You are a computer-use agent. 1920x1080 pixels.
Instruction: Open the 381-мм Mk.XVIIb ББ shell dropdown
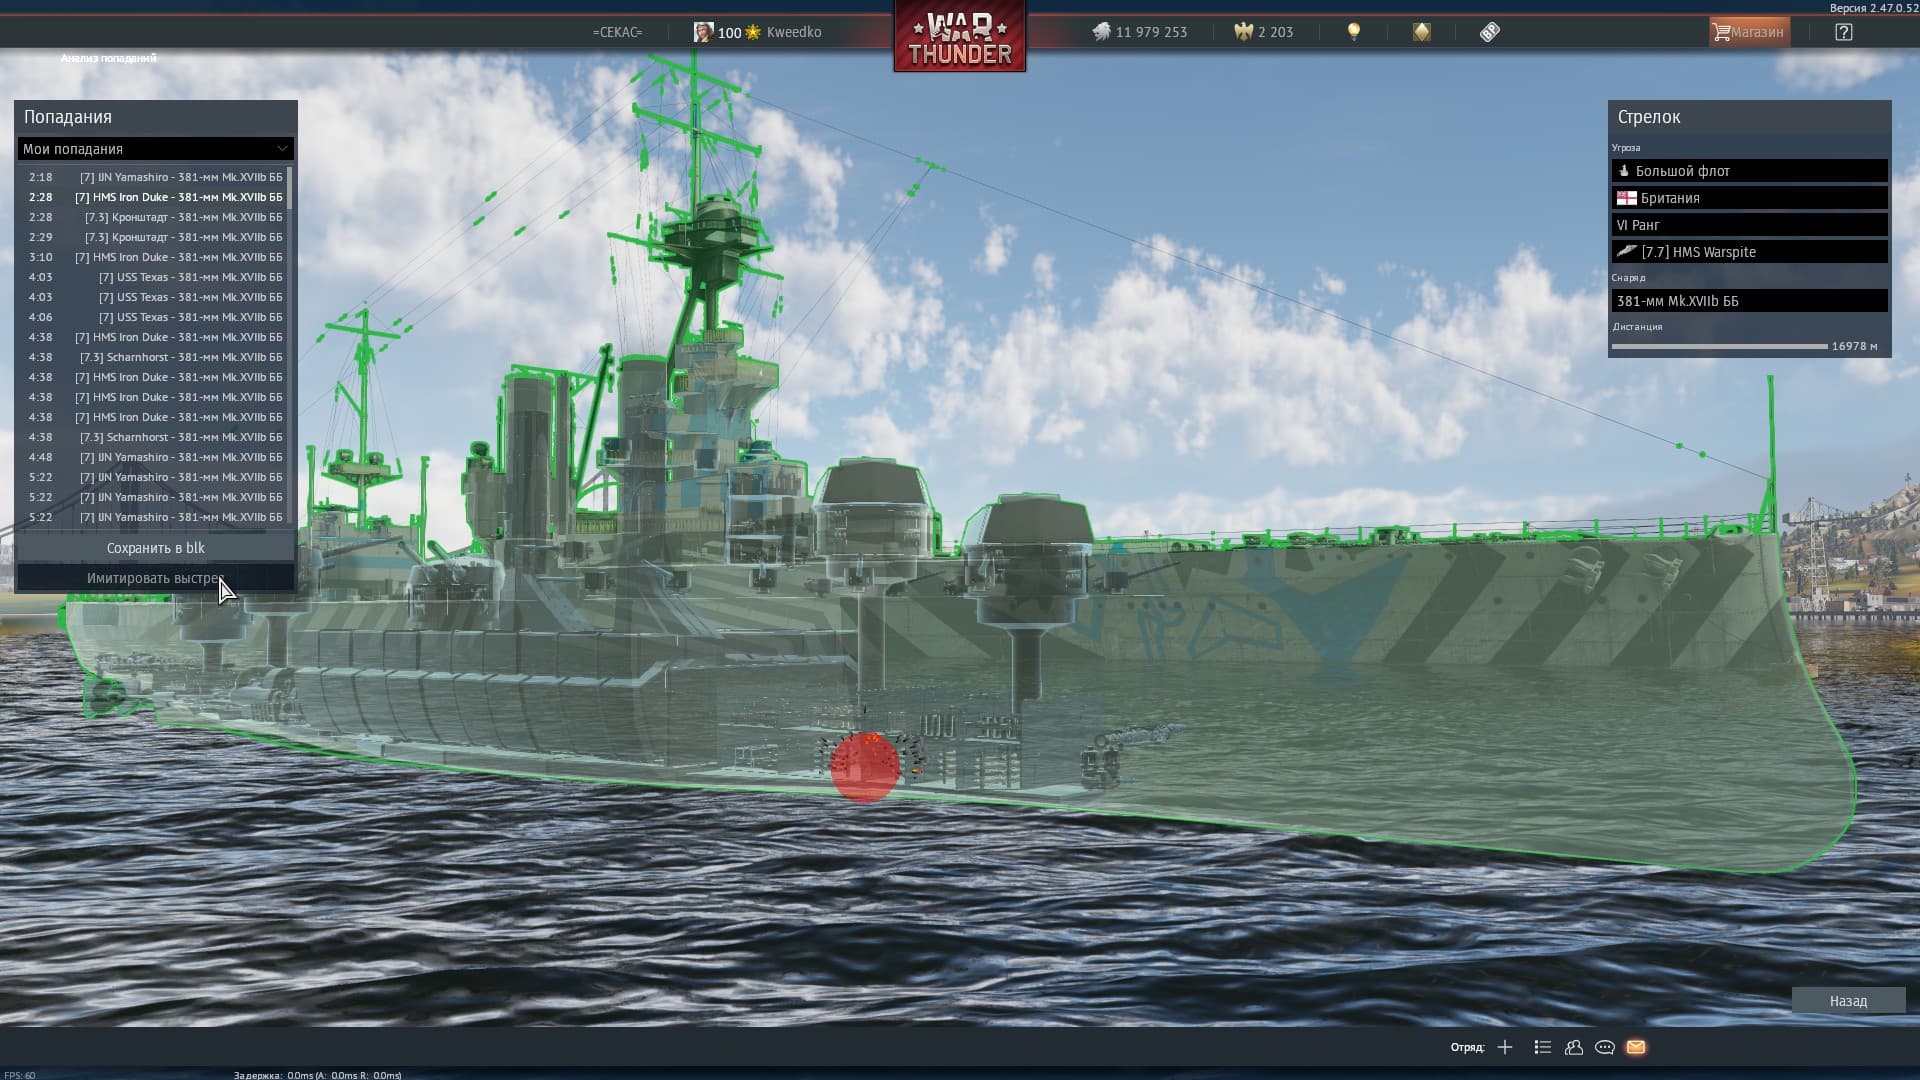(1750, 301)
